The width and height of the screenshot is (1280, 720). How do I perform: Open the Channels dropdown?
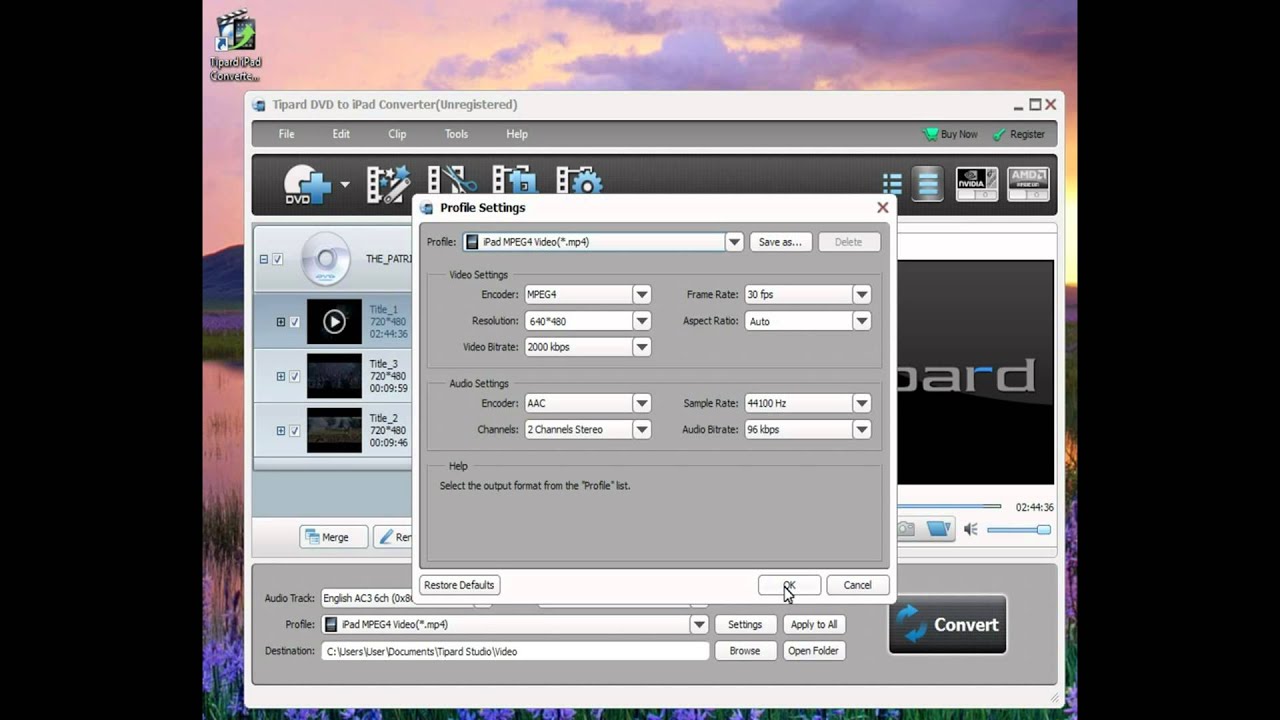tap(642, 429)
